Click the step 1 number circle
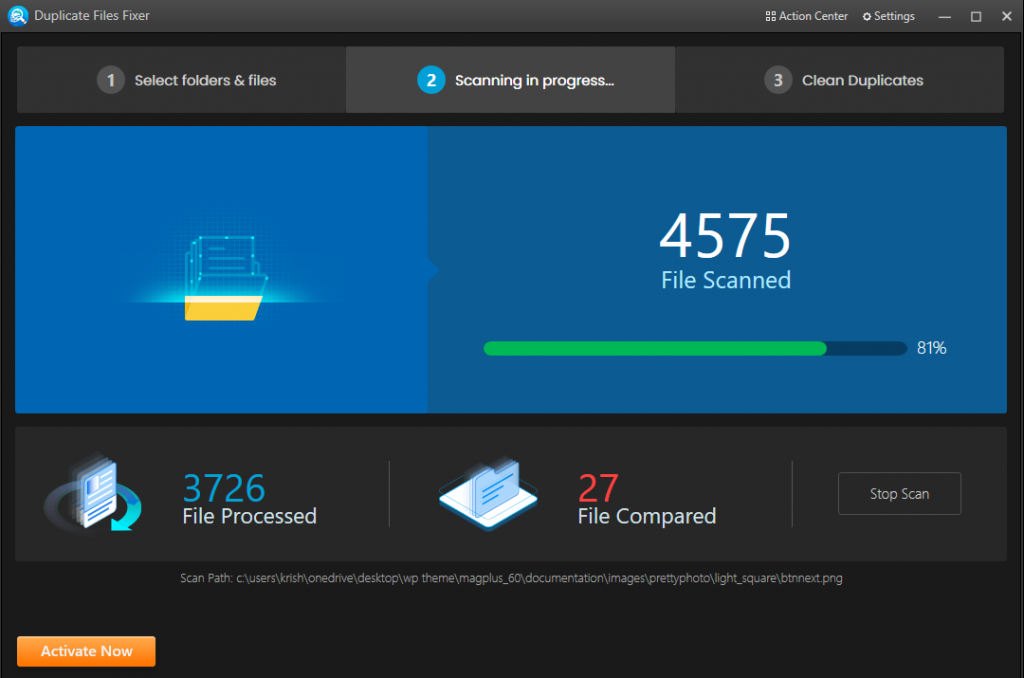The image size is (1024, 678). (111, 80)
